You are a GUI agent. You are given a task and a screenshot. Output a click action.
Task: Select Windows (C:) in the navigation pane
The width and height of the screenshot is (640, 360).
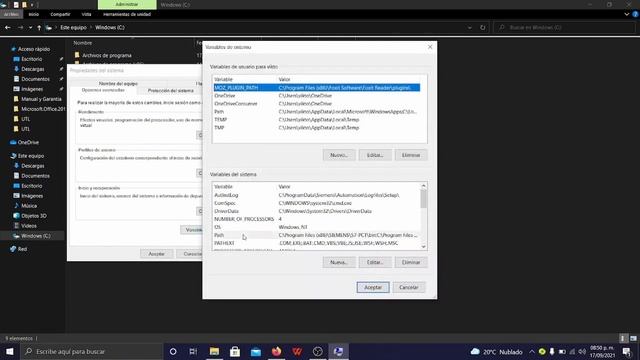point(35,236)
